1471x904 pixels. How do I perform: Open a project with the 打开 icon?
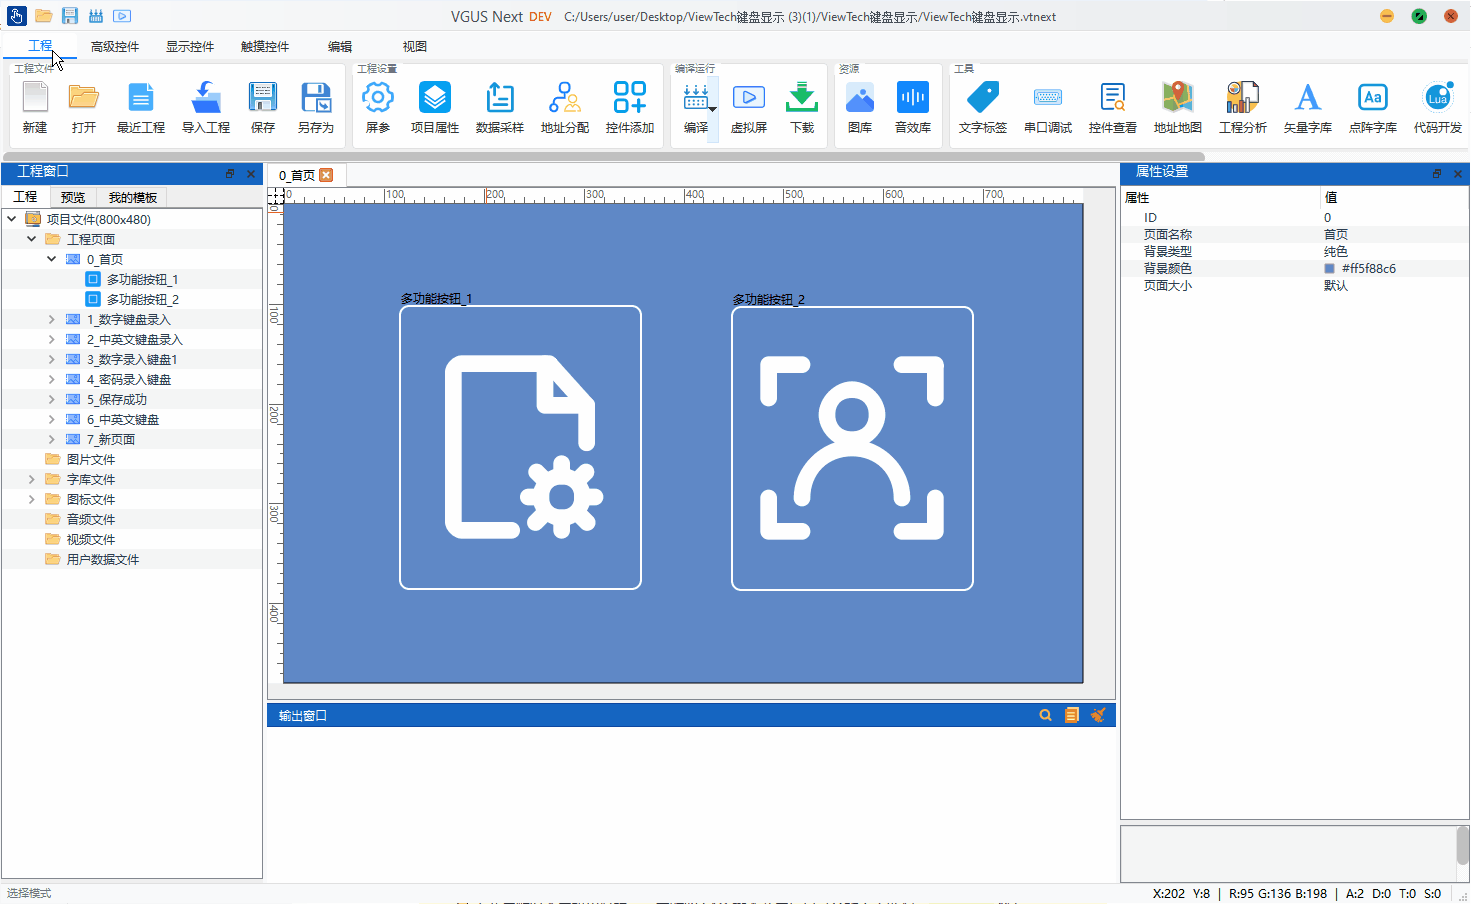(84, 107)
